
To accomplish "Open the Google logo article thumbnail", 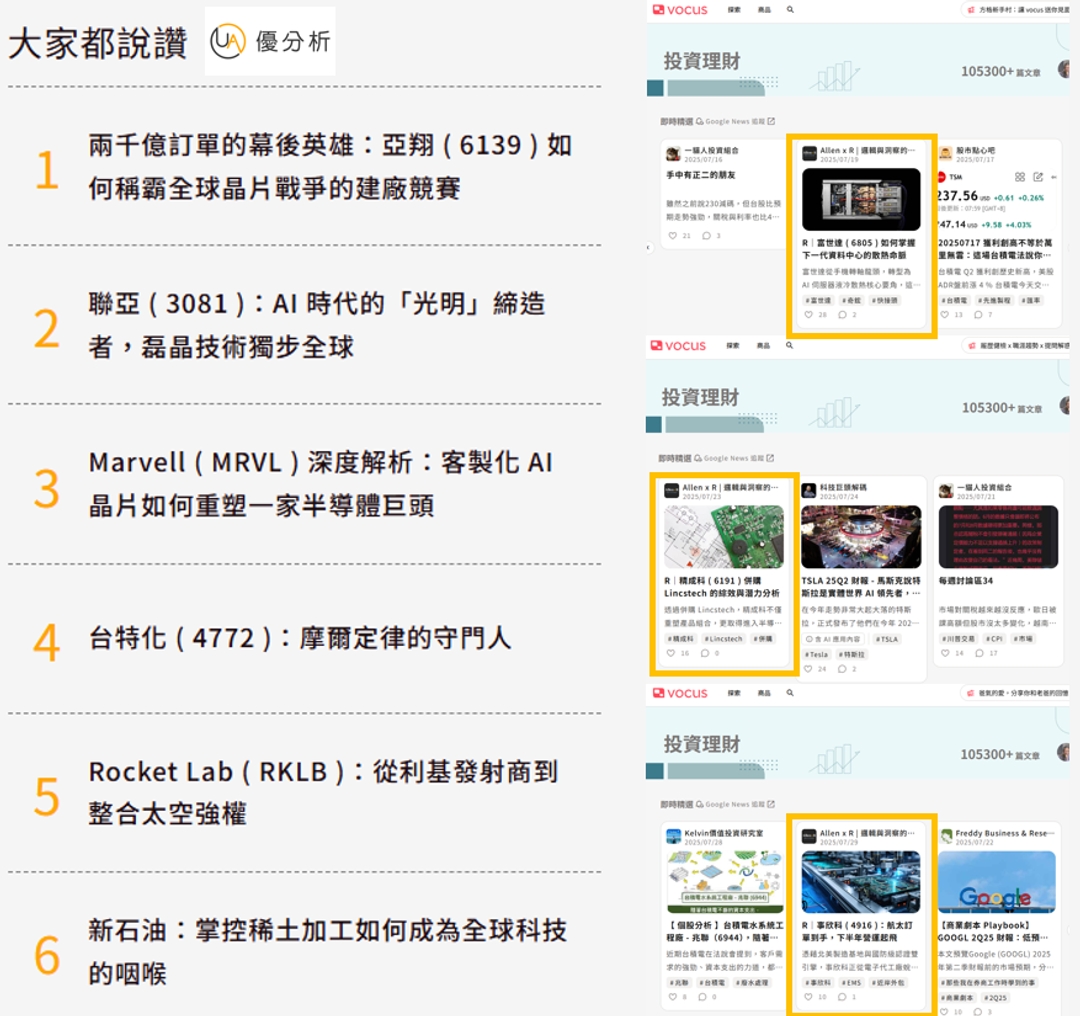I will pos(996,881).
